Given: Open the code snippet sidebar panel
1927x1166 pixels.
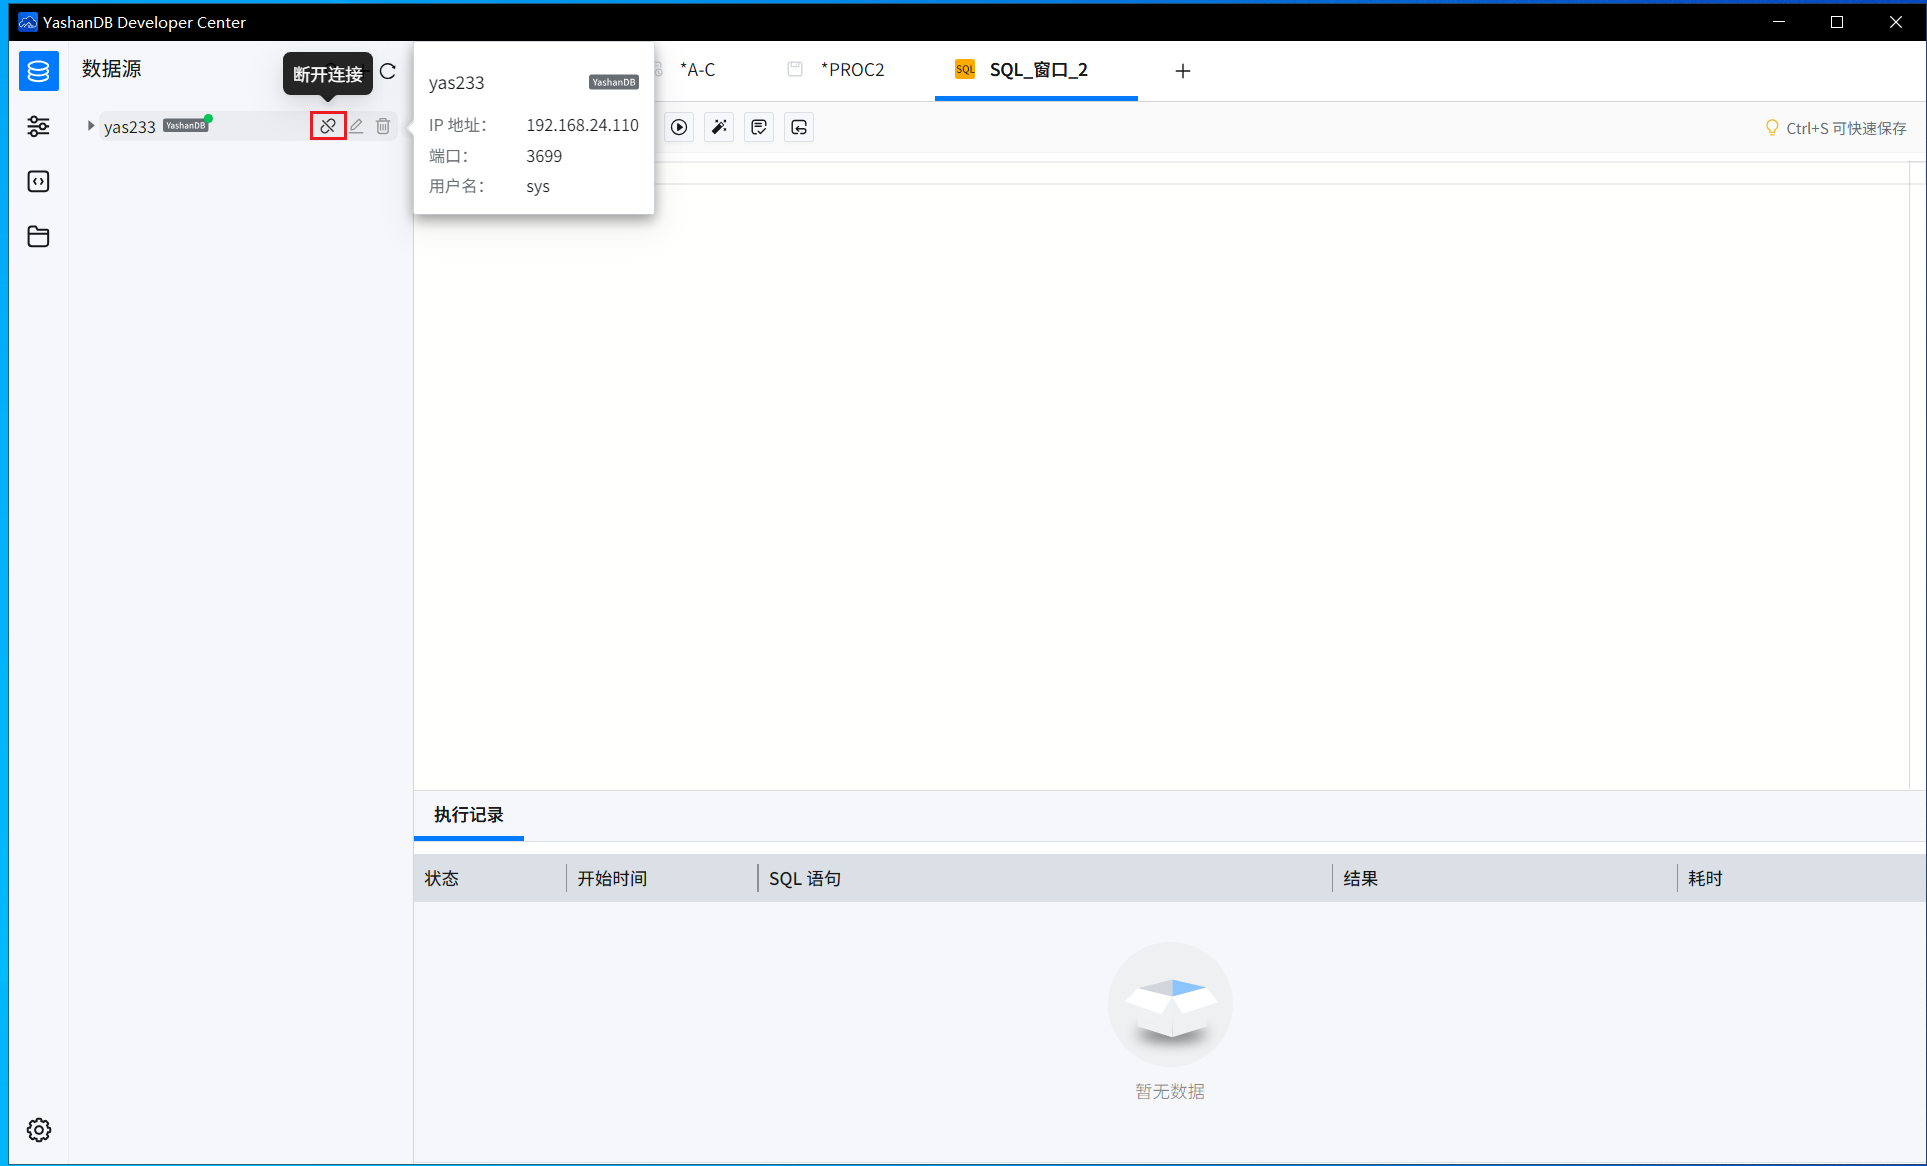Looking at the screenshot, I should tap(39, 181).
